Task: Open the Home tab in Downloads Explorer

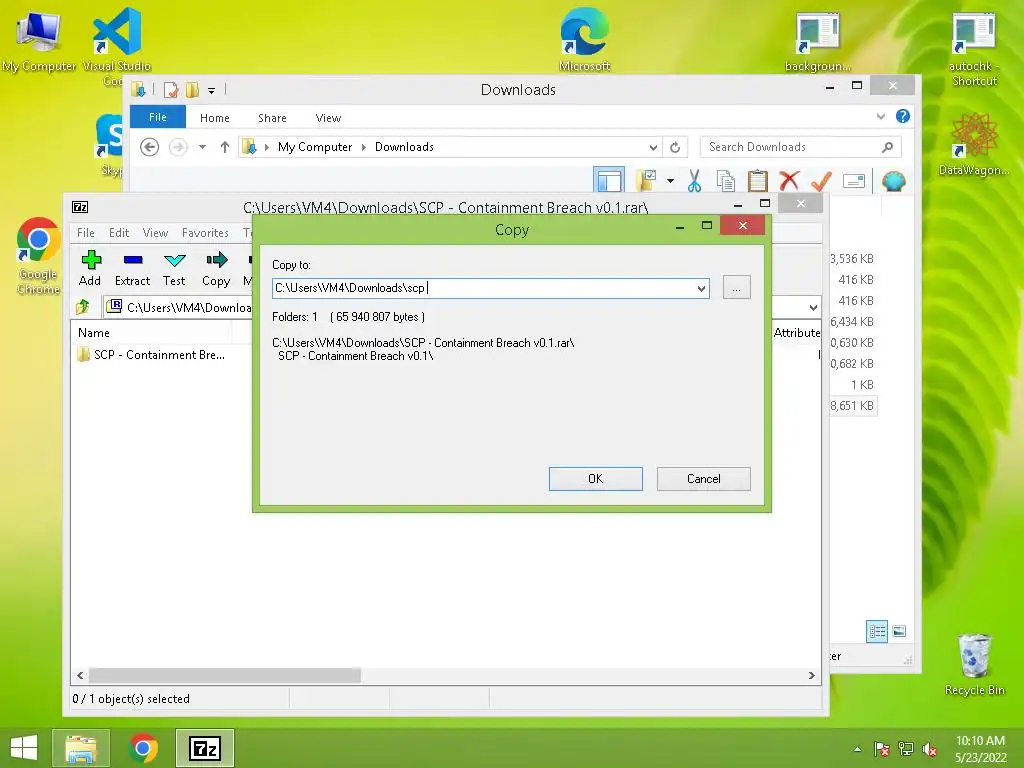Action: pos(215,118)
